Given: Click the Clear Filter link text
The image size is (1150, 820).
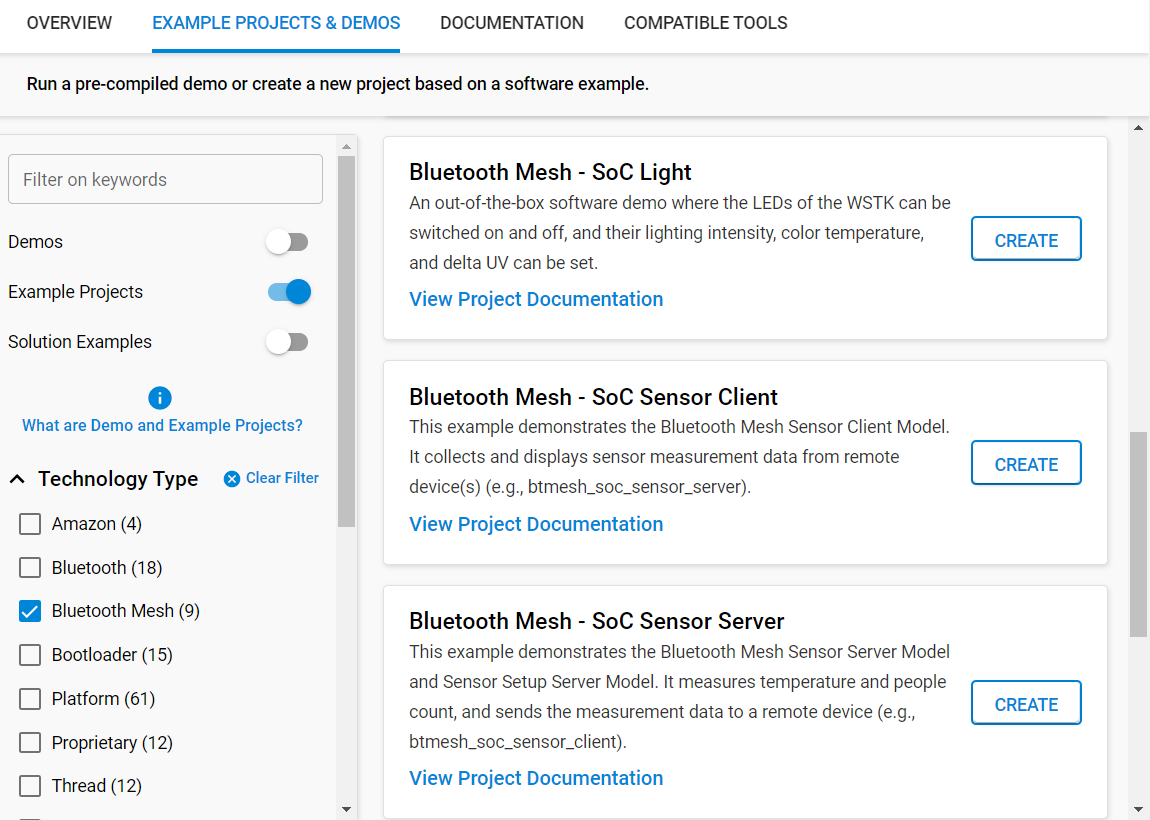Looking at the screenshot, I should coord(282,478).
